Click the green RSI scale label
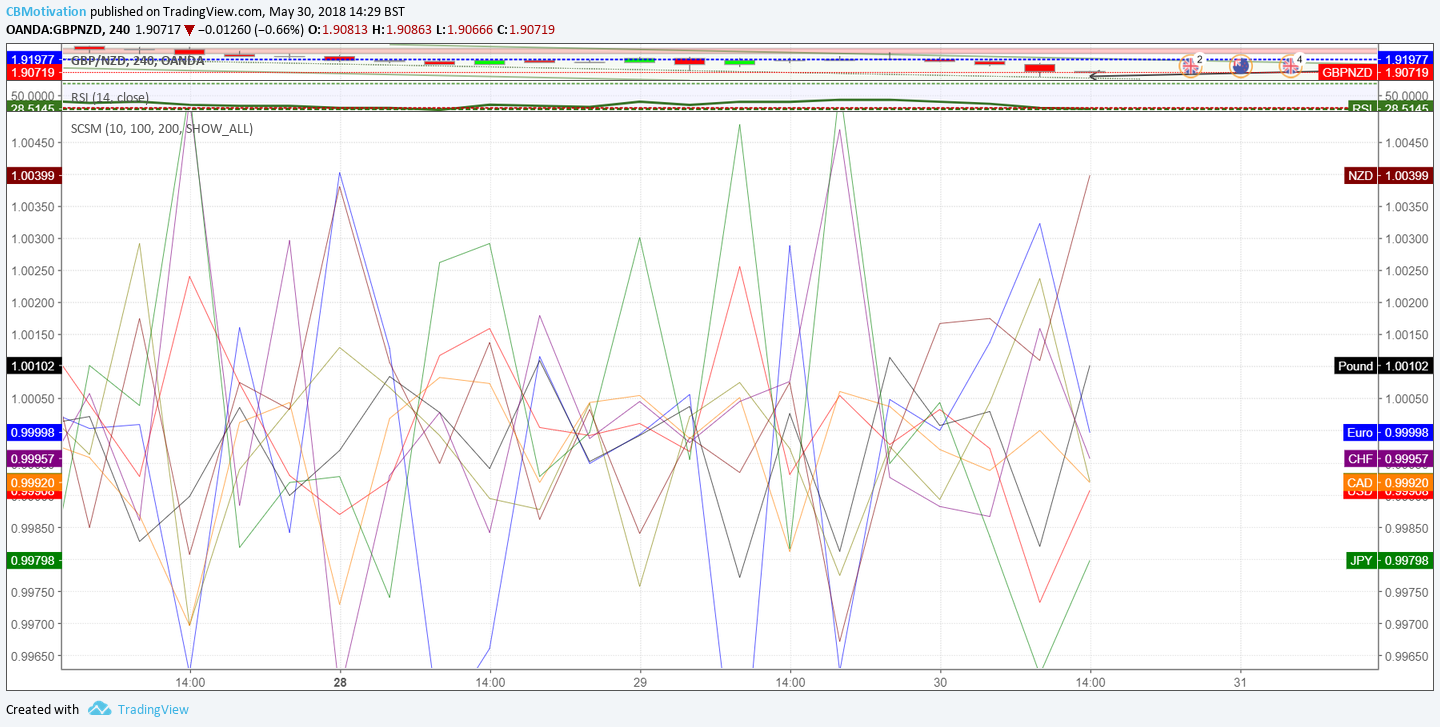The image size is (1440, 727). click(x=1363, y=108)
